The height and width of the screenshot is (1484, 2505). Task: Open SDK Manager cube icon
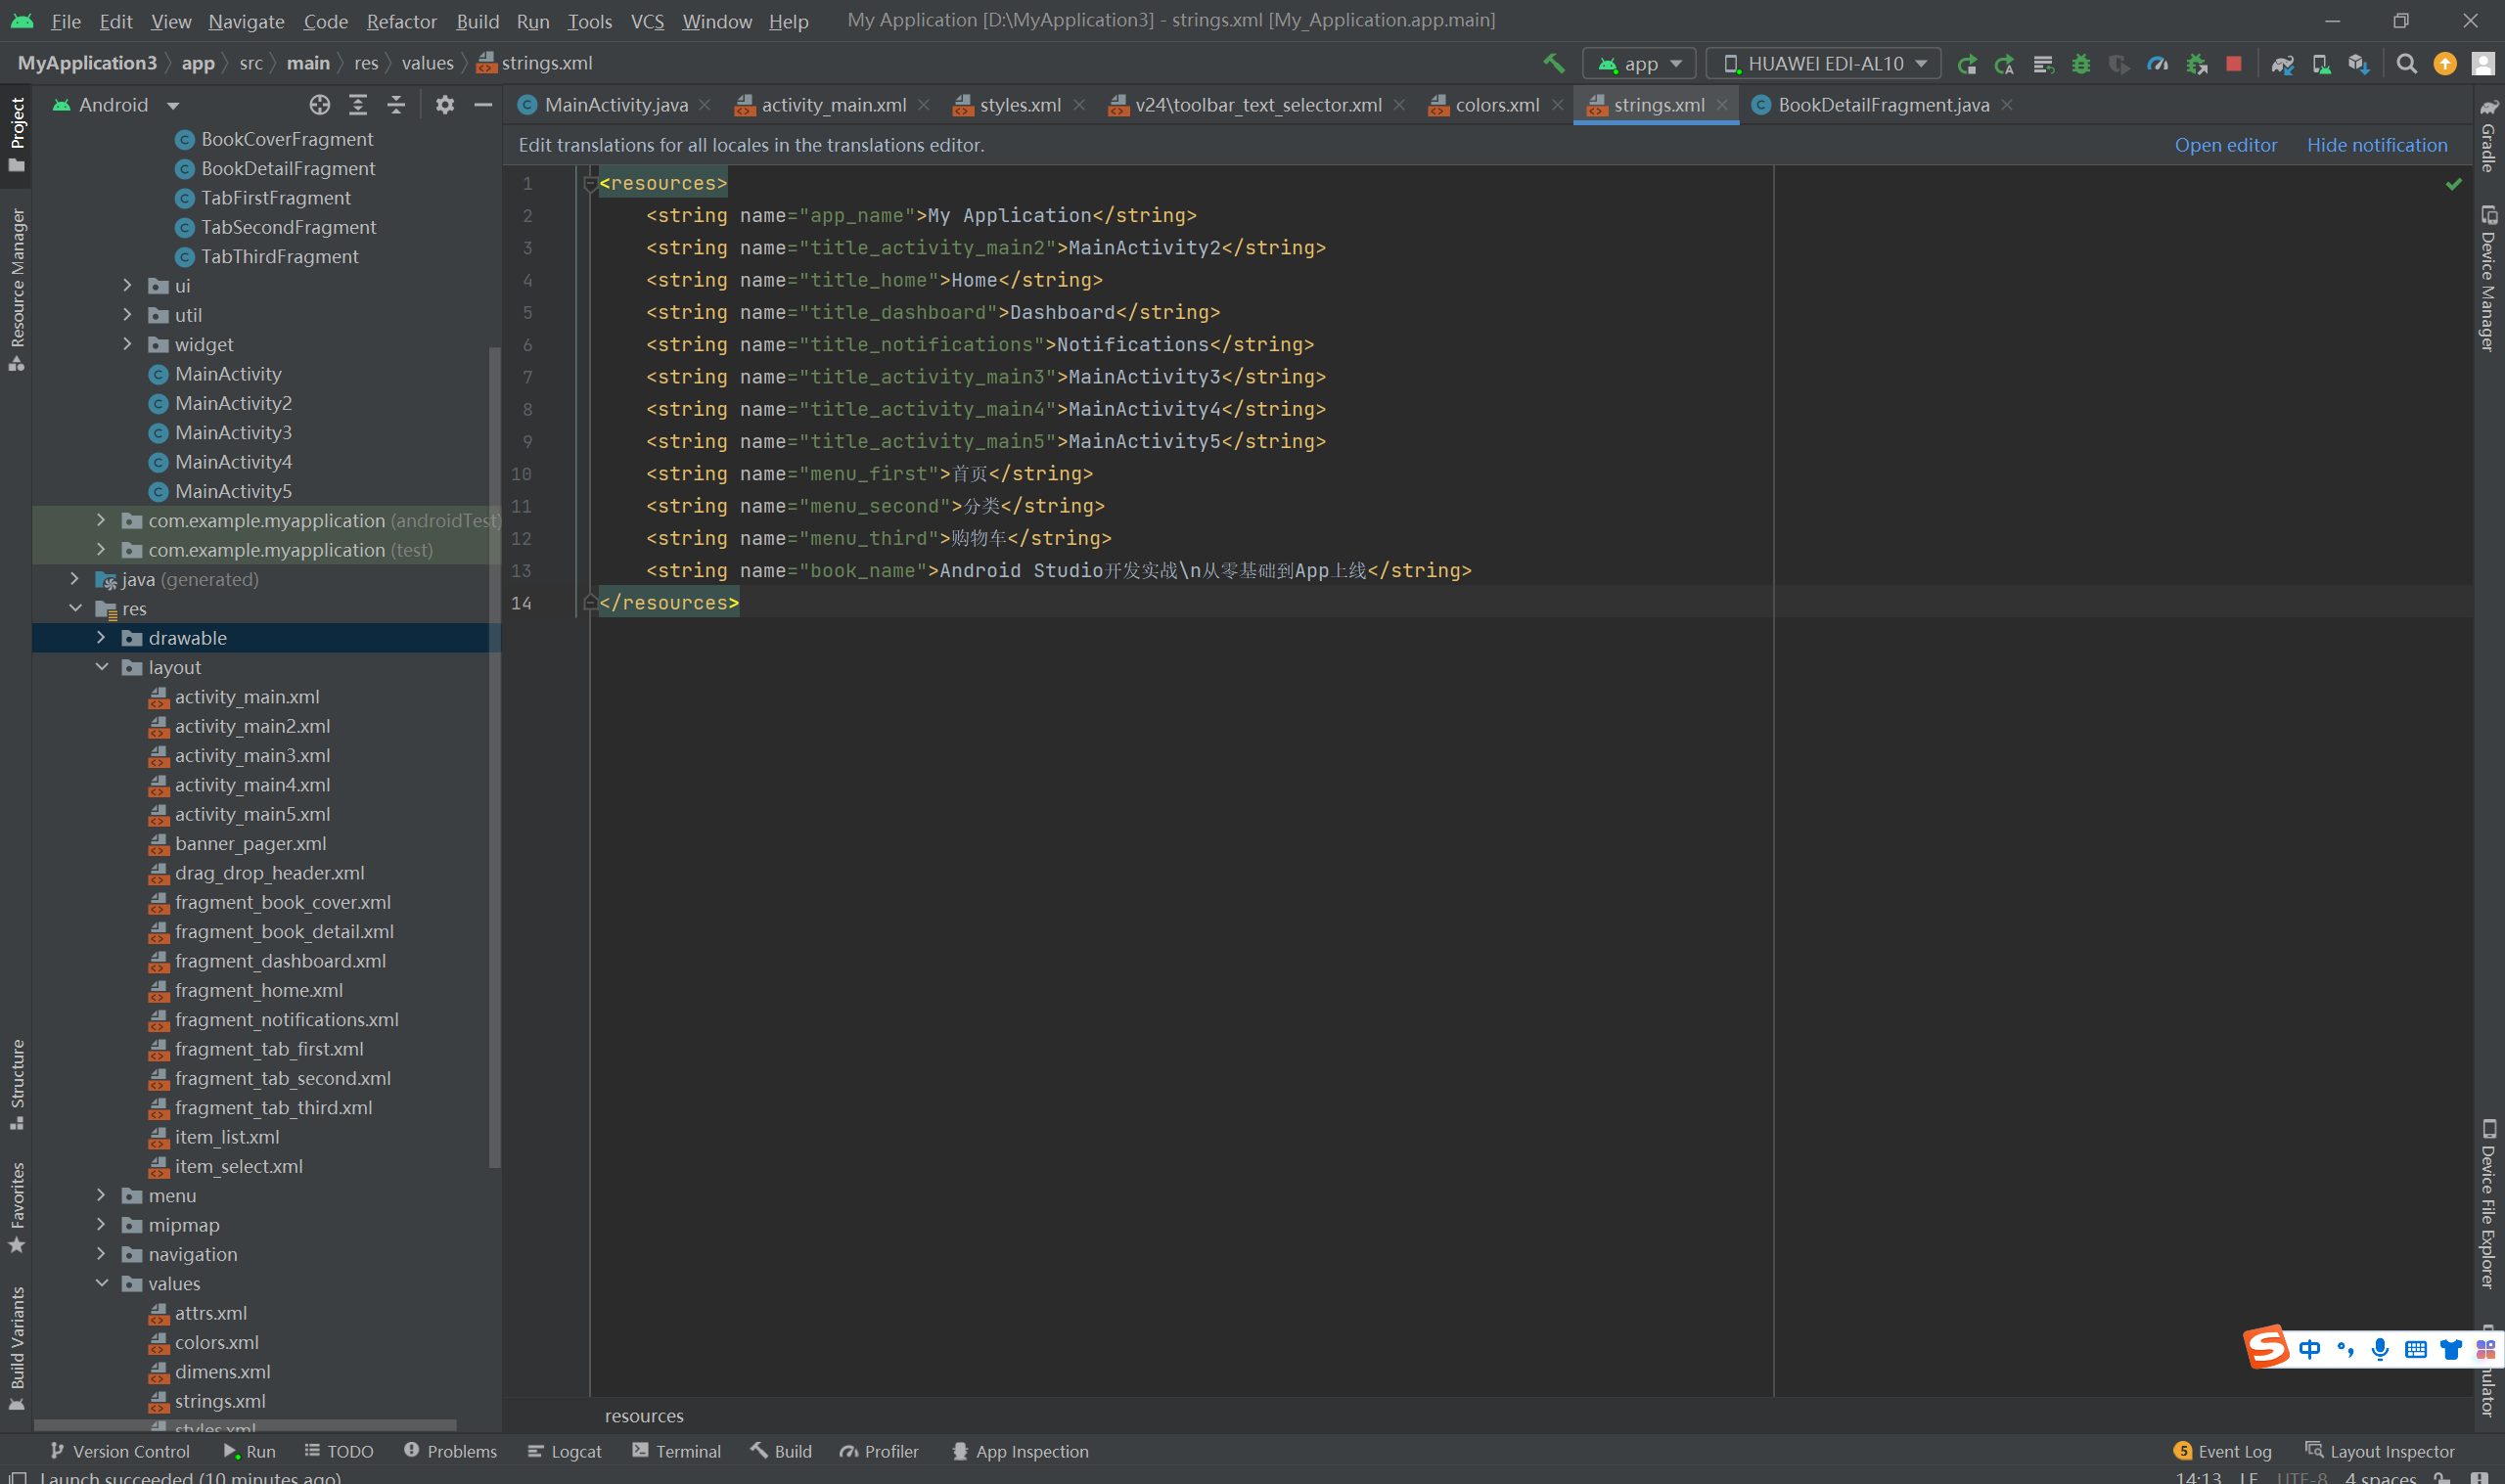coord(2359,64)
